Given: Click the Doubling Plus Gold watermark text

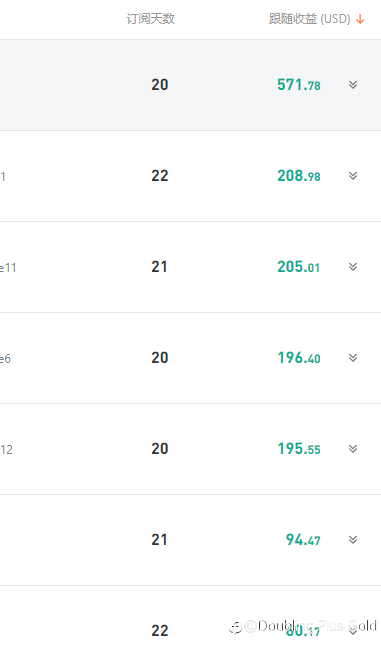Looking at the screenshot, I should pos(303,626).
